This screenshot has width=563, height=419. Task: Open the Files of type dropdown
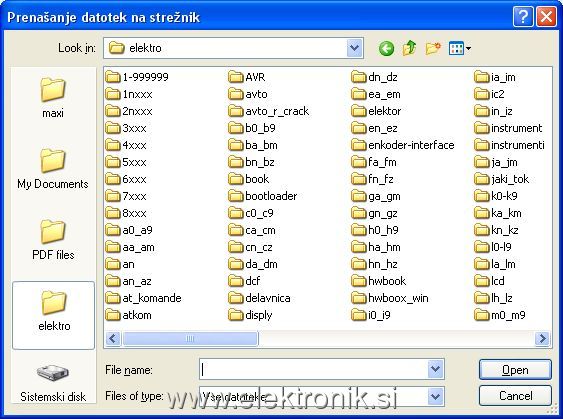pyautogui.click(x=436, y=396)
